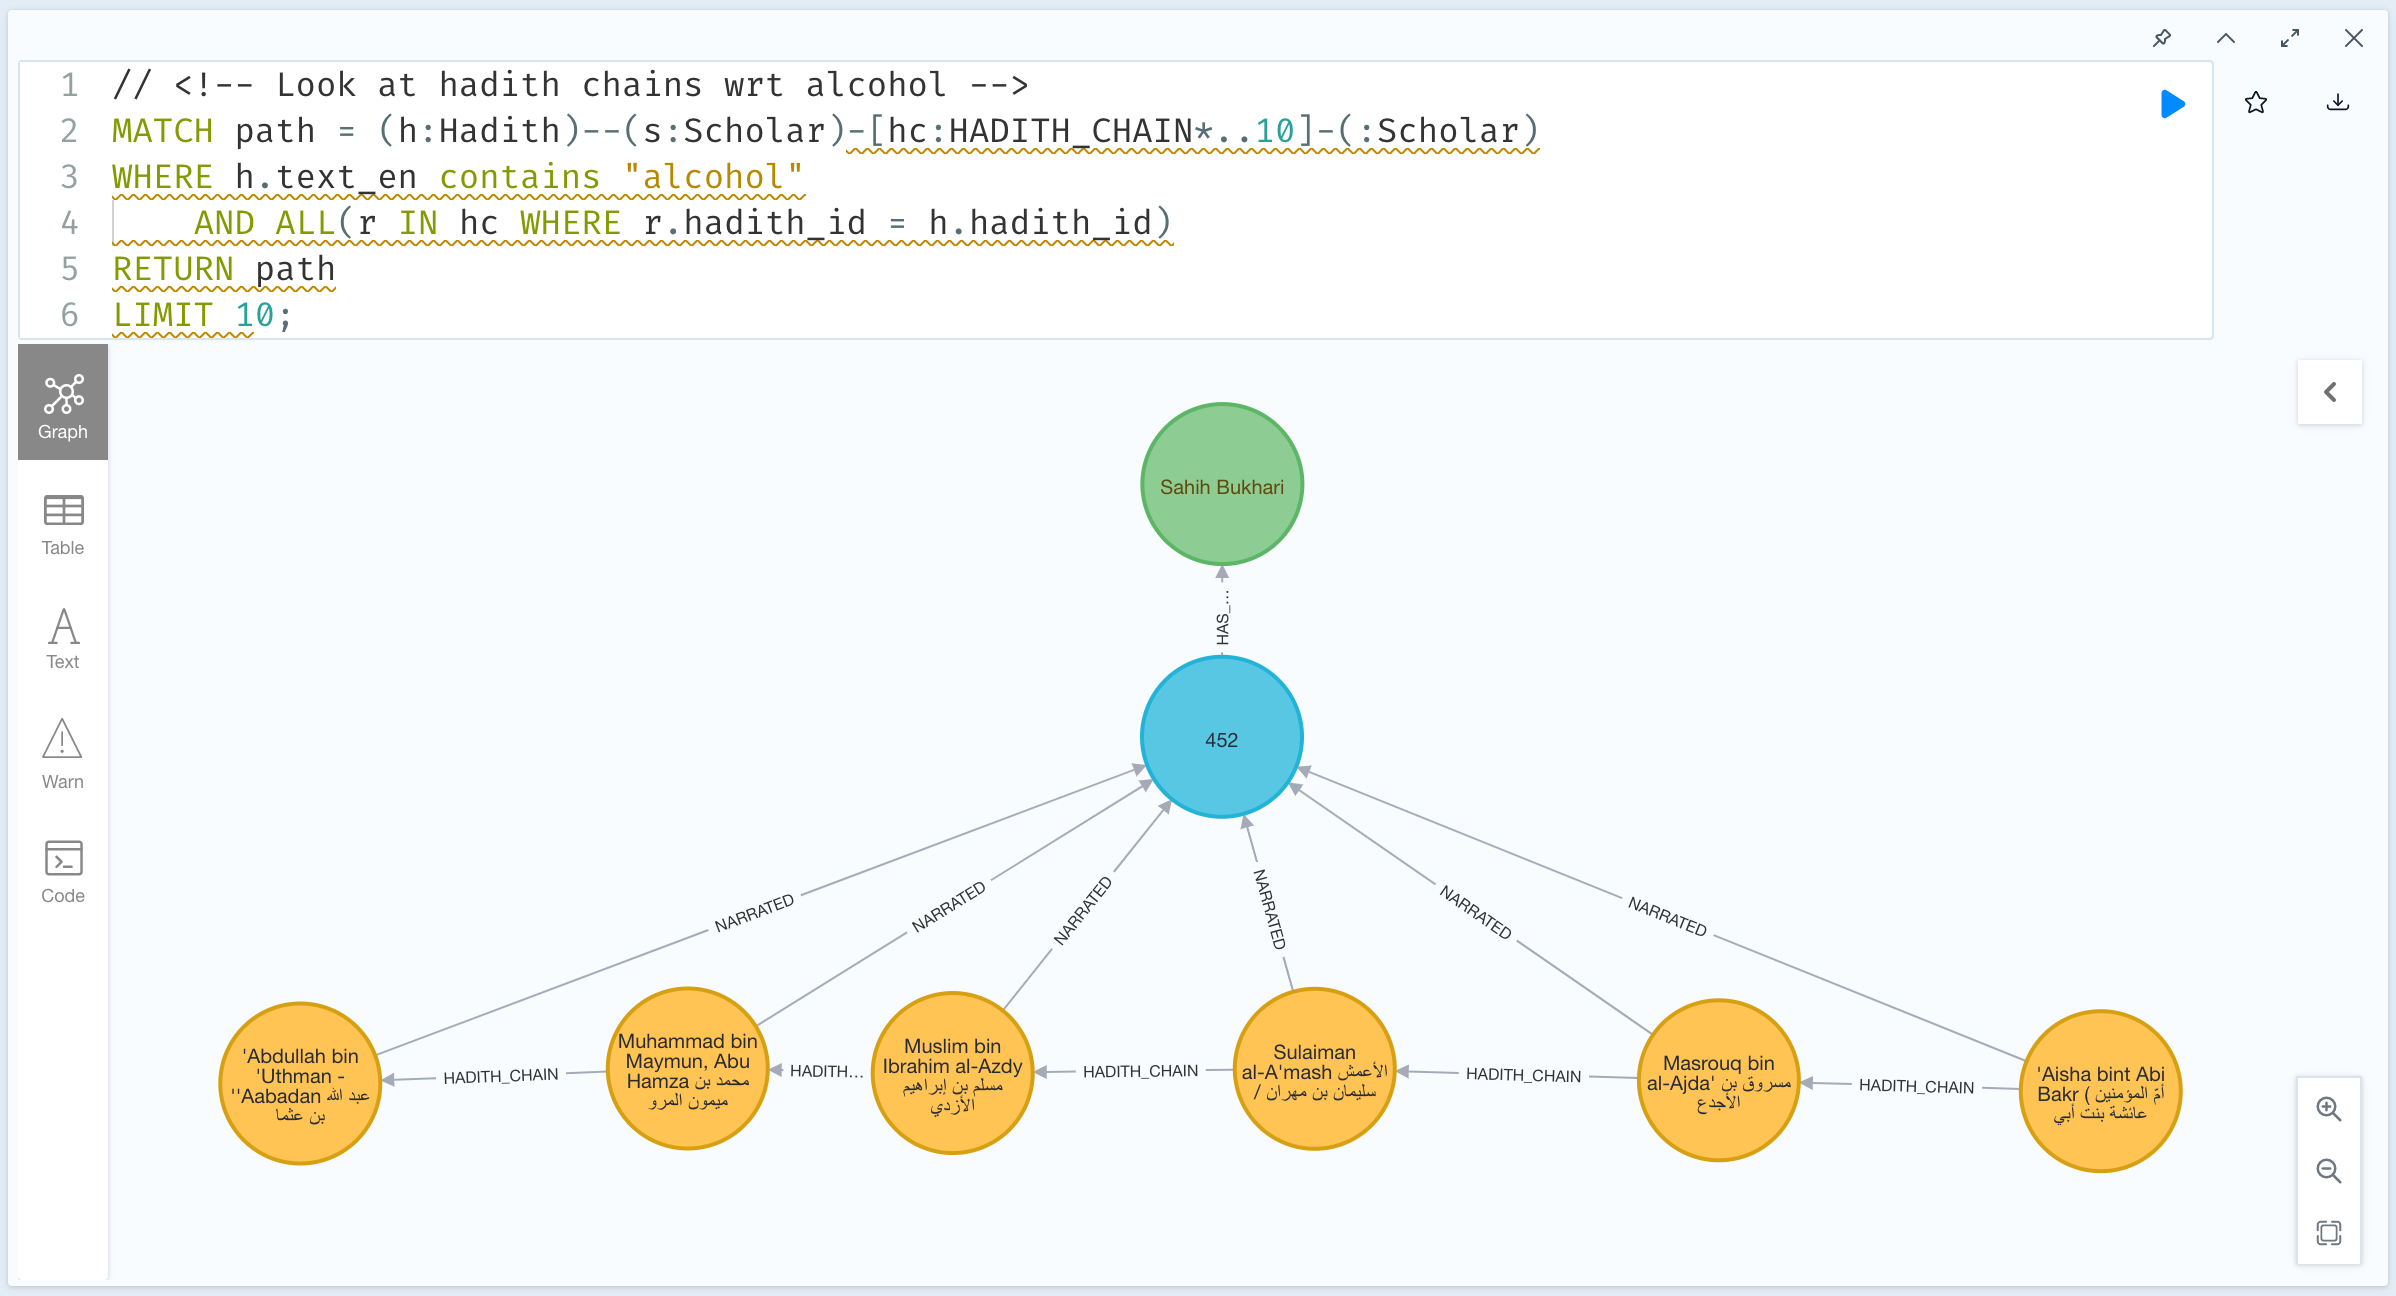The width and height of the screenshot is (2396, 1296).
Task: Show query warnings in Warn view
Action: pyautogui.click(x=63, y=755)
